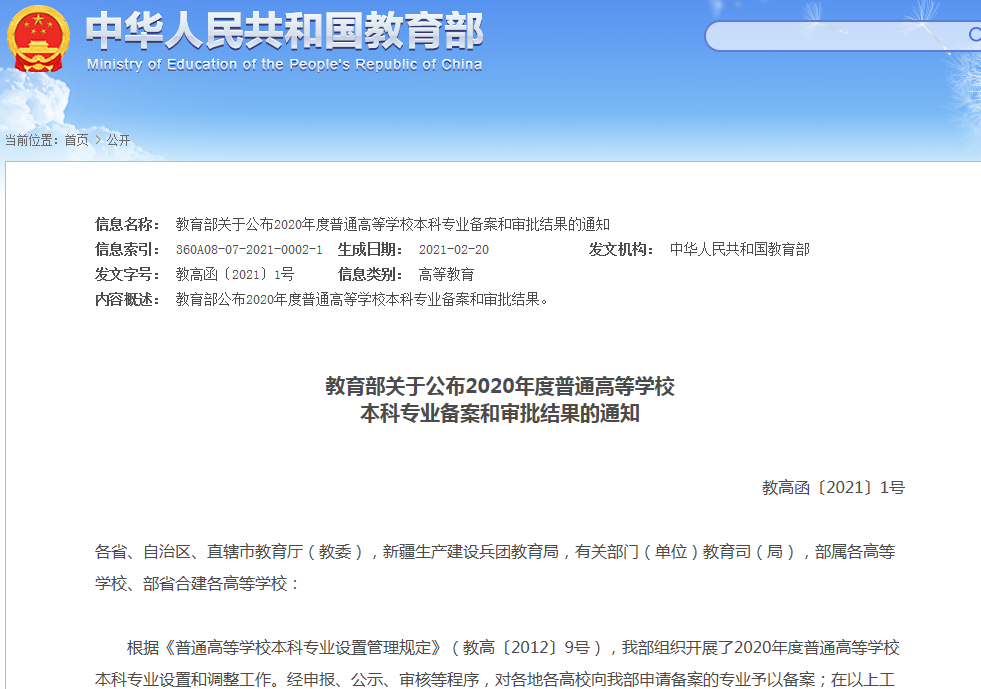Click the line 学校、部省合建各高等学校：
Image resolution: width=981 pixels, height=689 pixels.
click(x=198, y=583)
